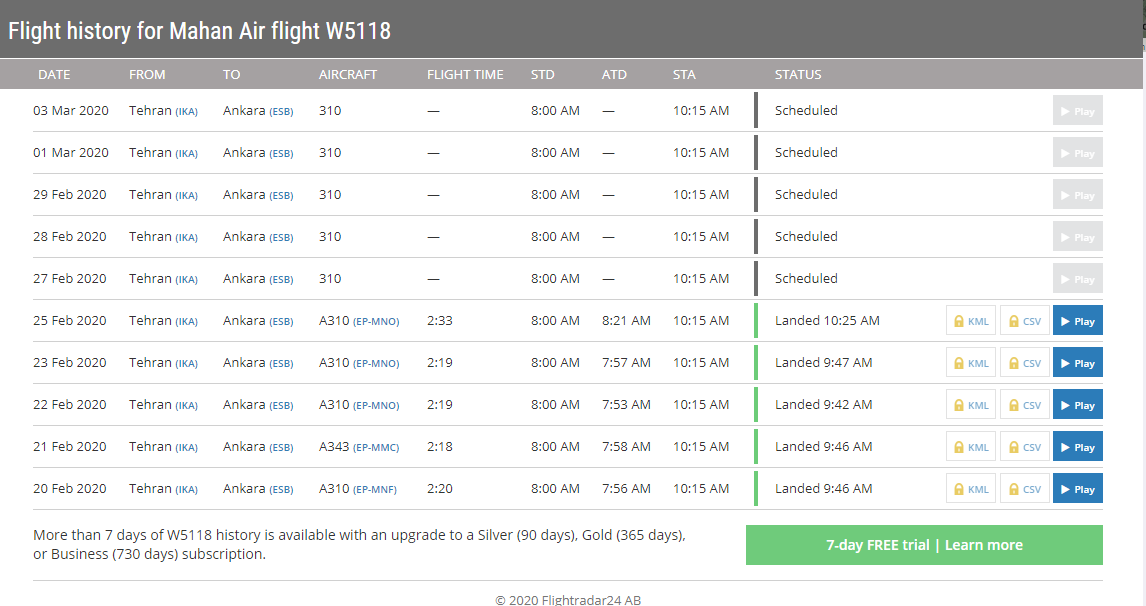Select the '8:21 AM' ATD value
Viewport: 1146px width, 606px height.
(626, 321)
